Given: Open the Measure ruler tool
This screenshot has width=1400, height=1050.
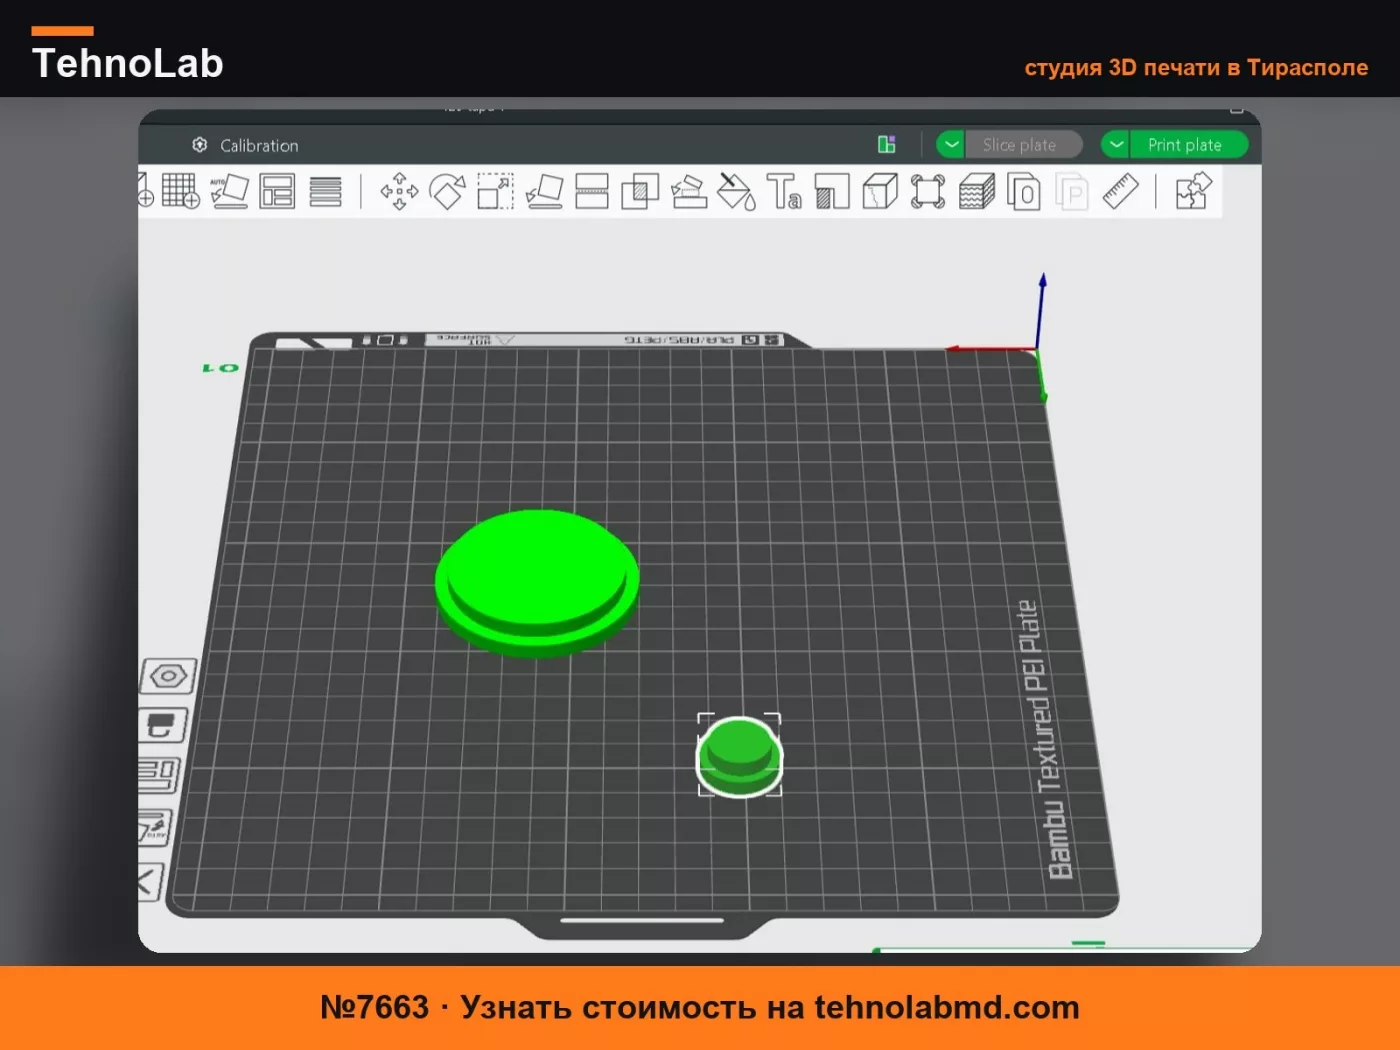Looking at the screenshot, I should [x=1121, y=191].
